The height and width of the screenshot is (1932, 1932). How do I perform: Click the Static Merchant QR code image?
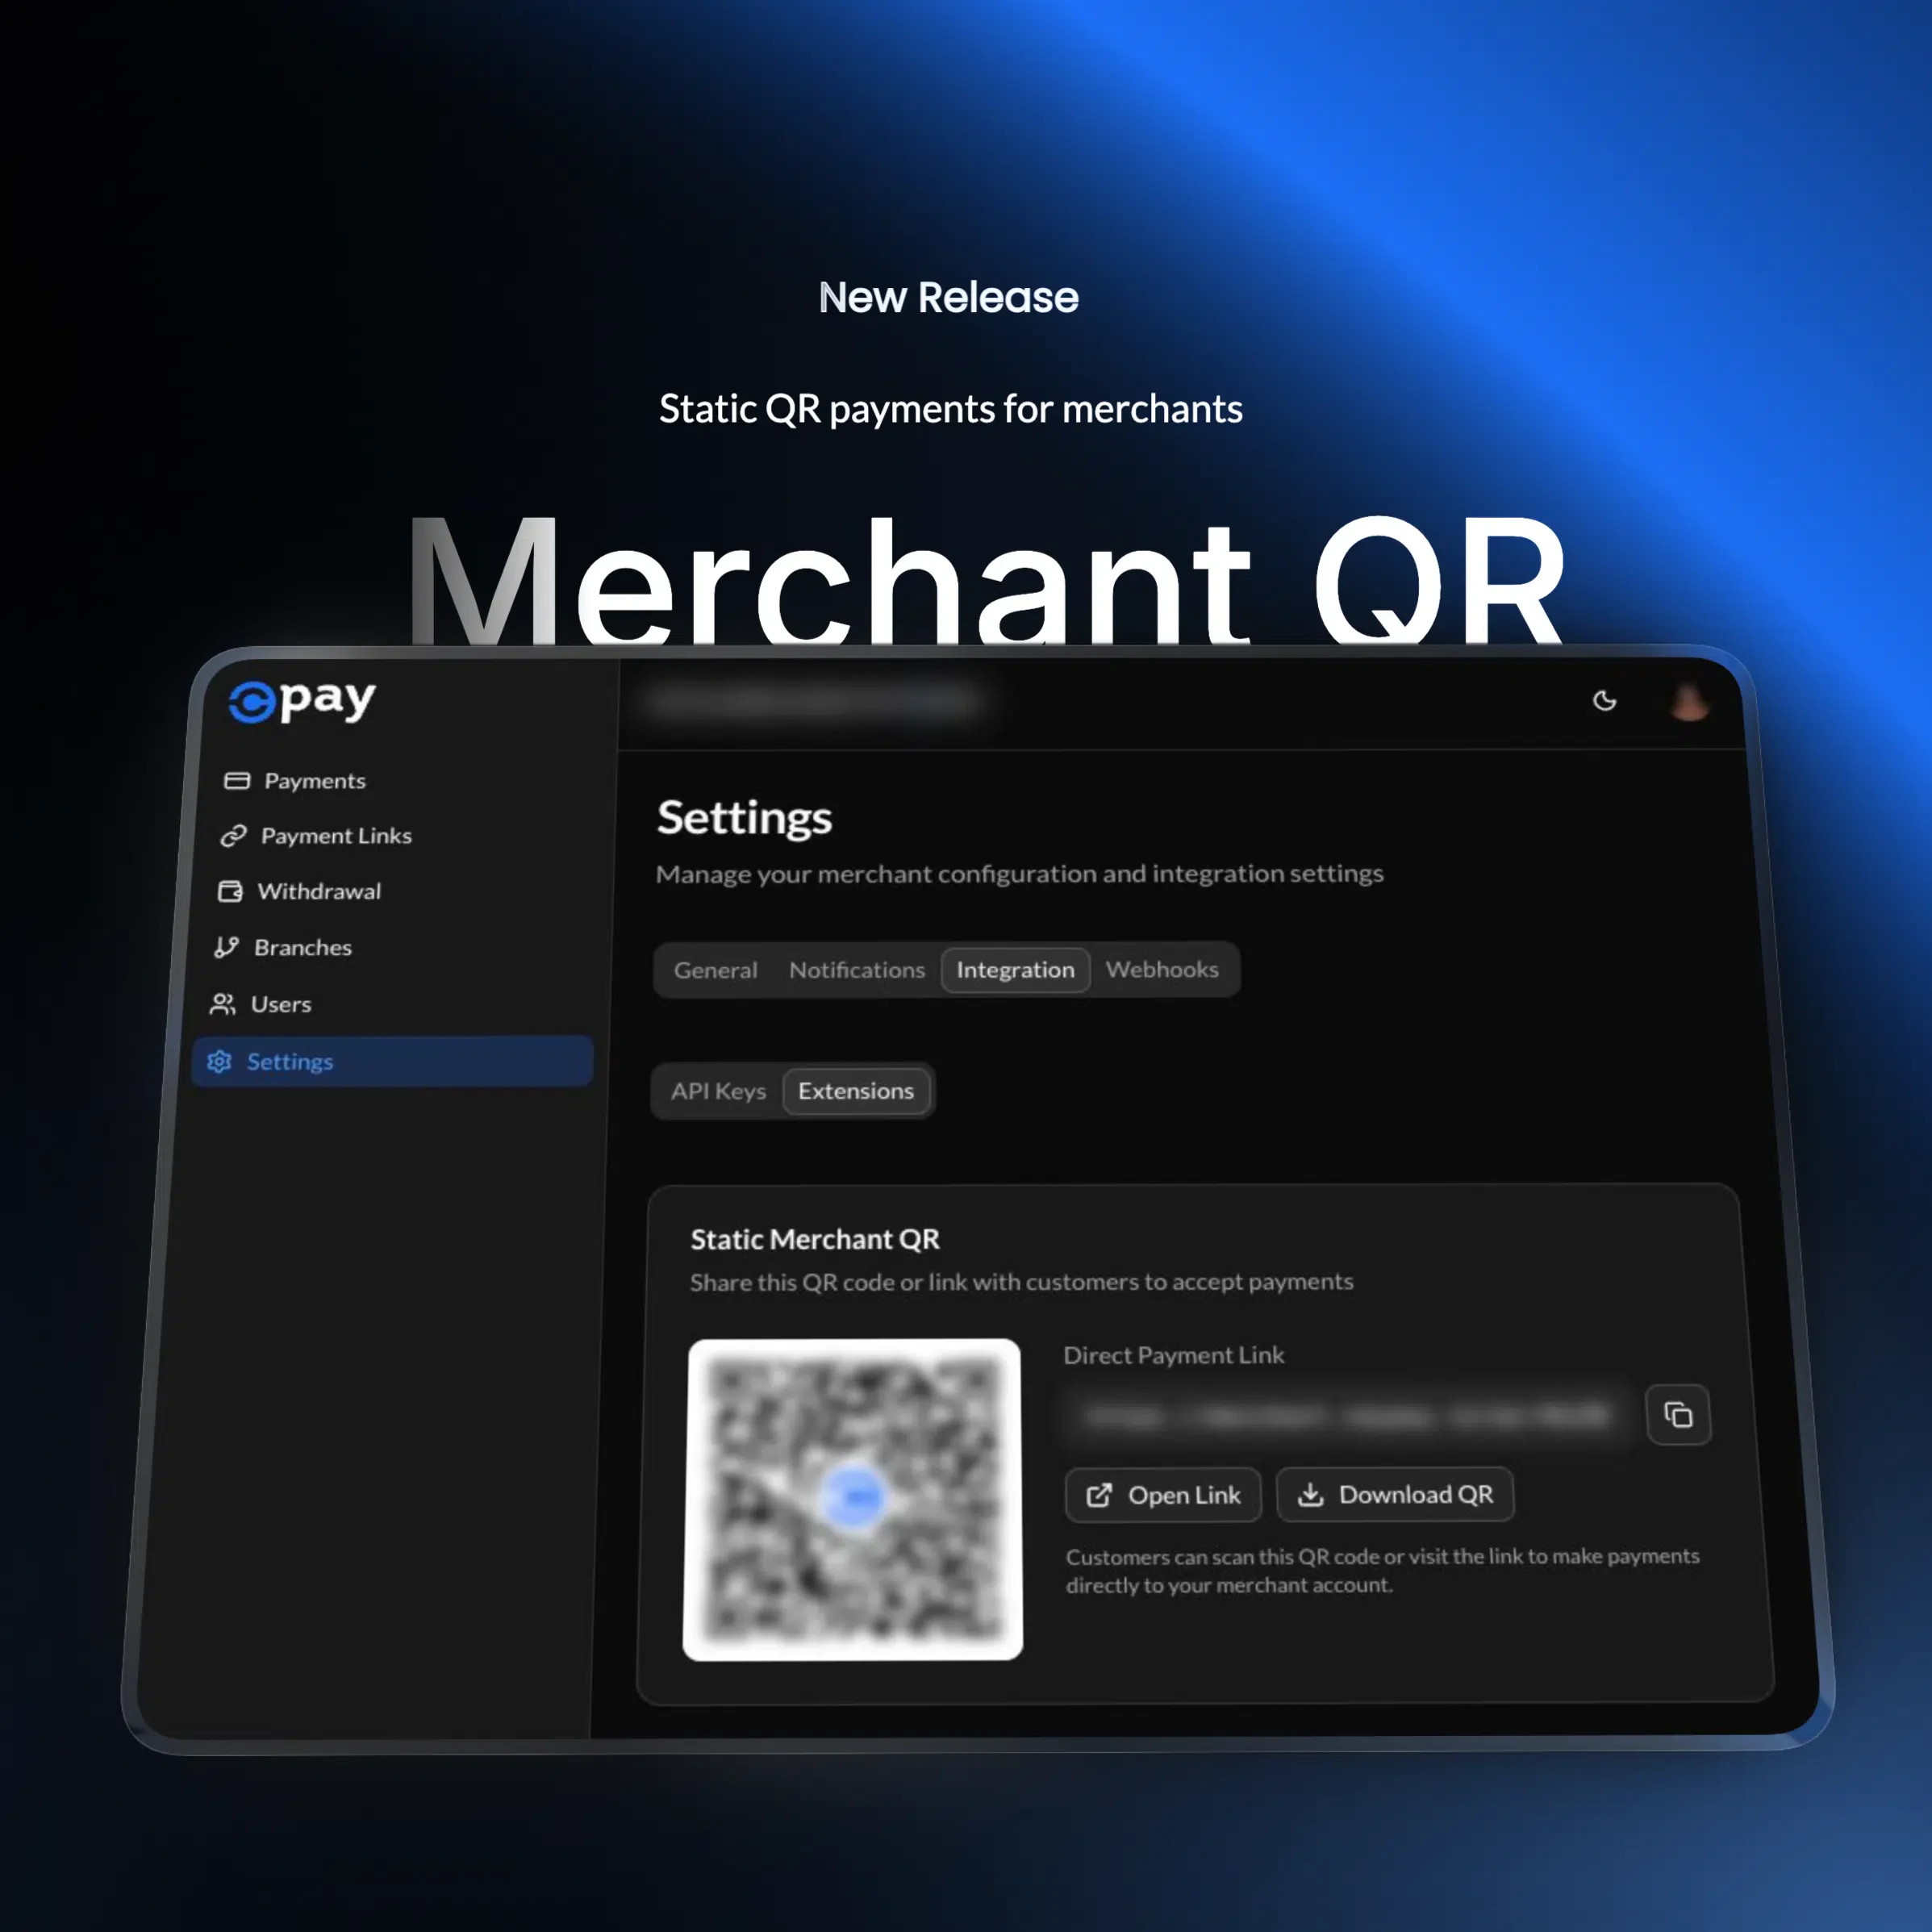[853, 1496]
